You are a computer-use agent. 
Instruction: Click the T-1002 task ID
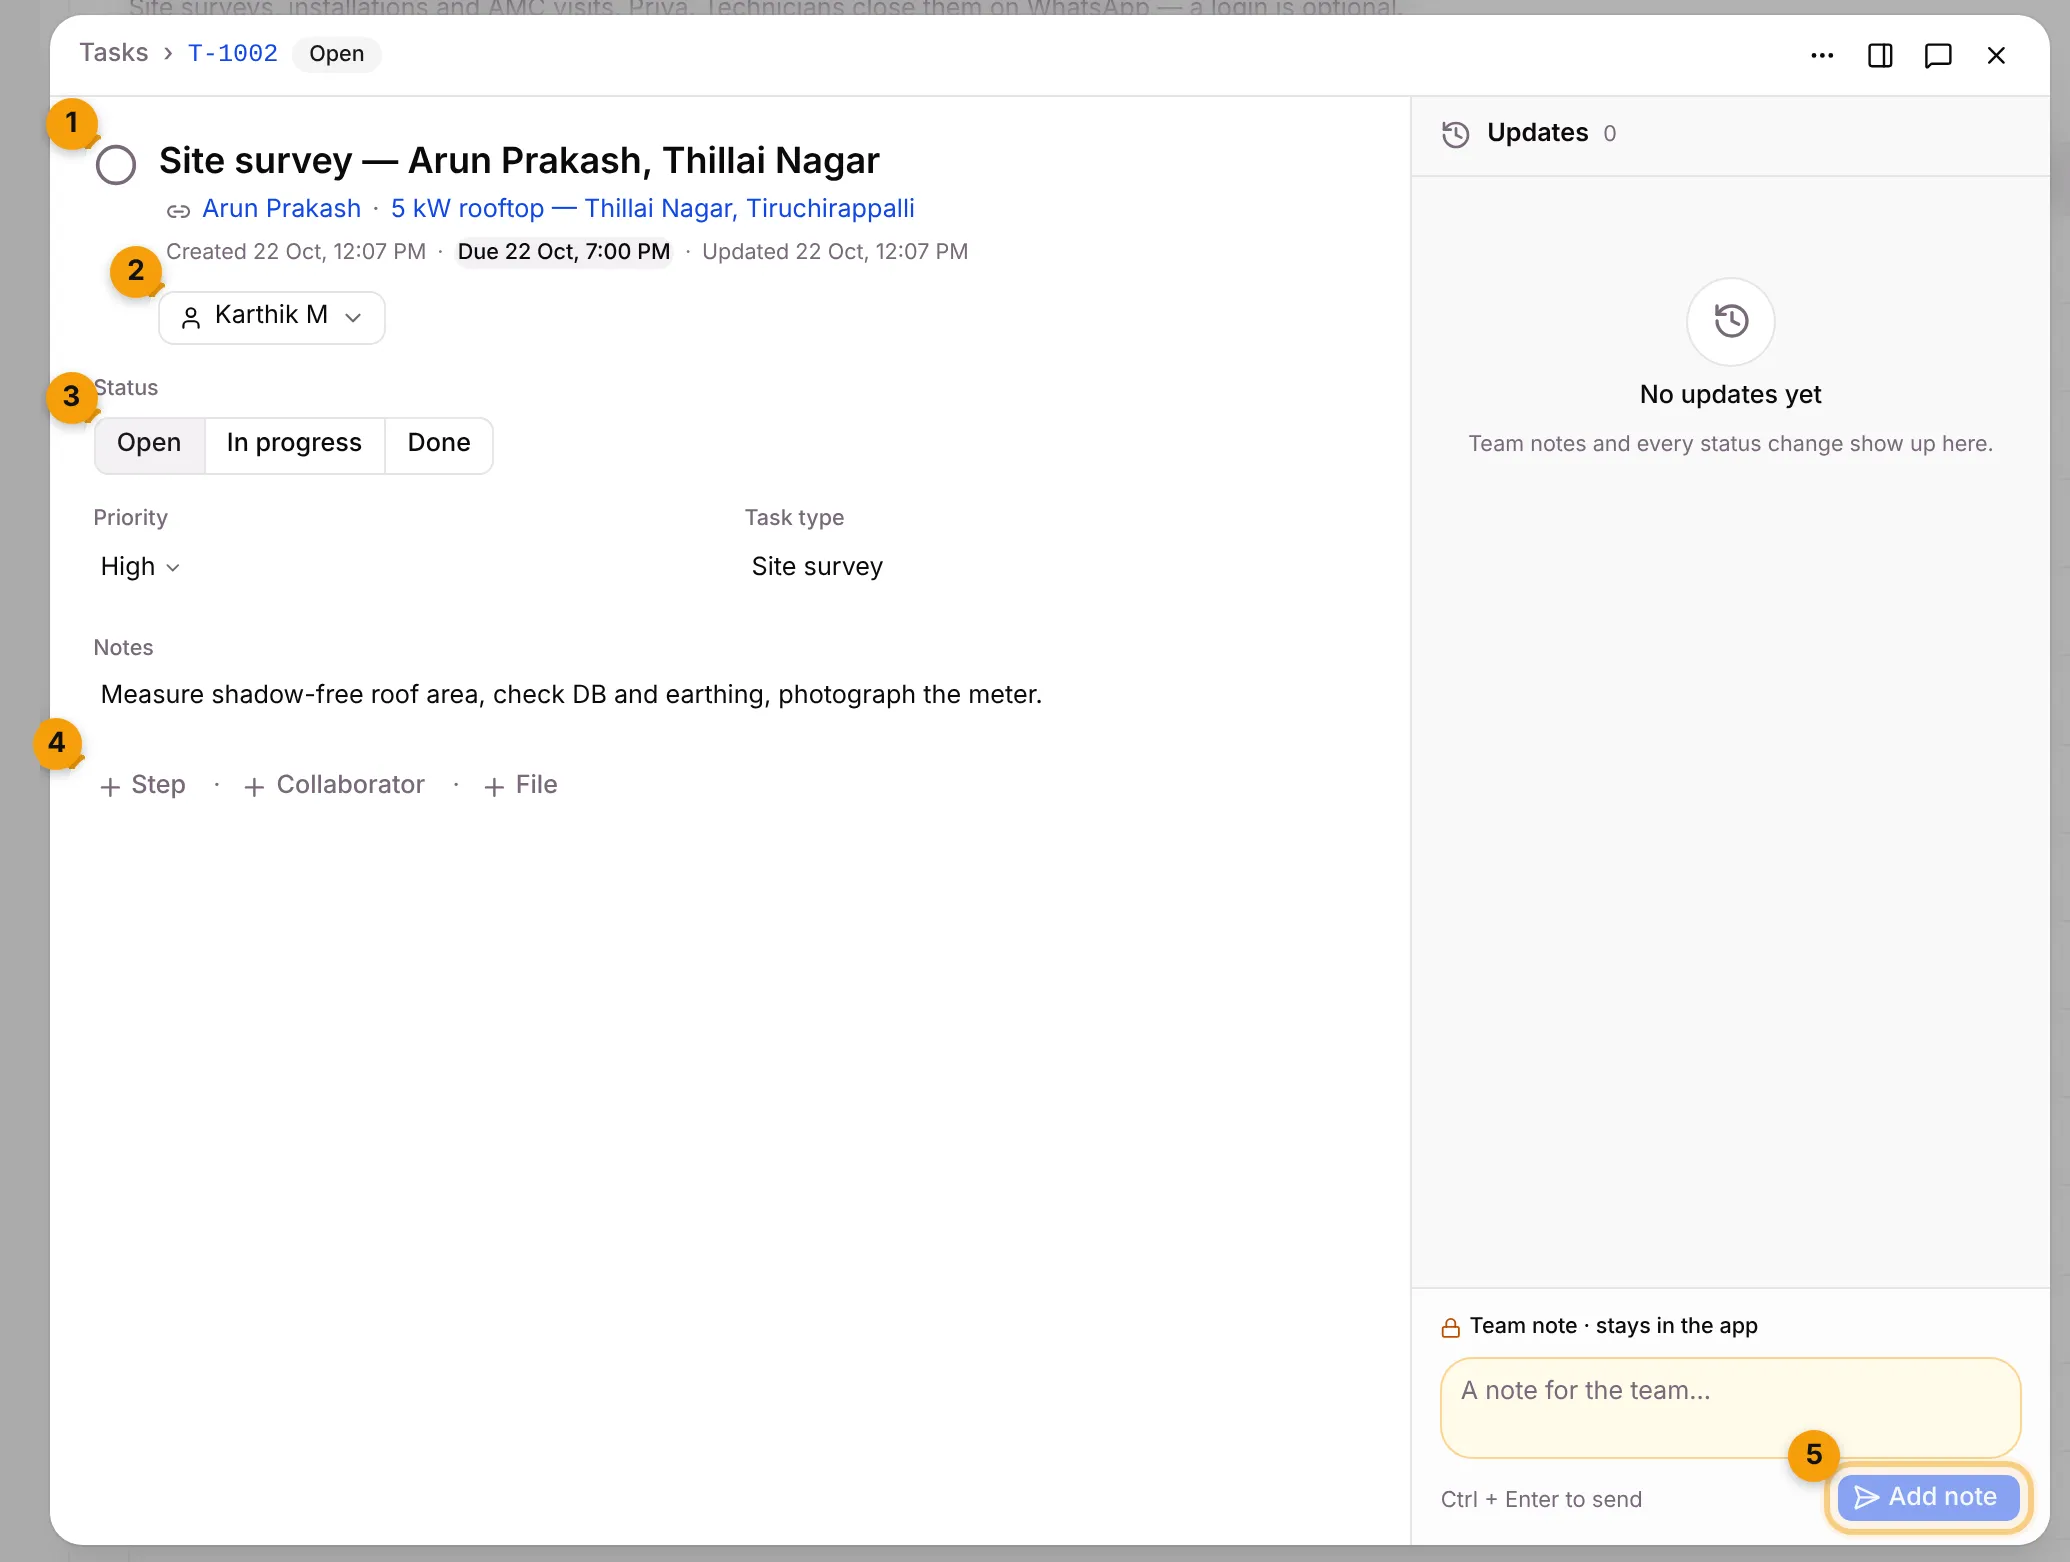pyautogui.click(x=233, y=53)
